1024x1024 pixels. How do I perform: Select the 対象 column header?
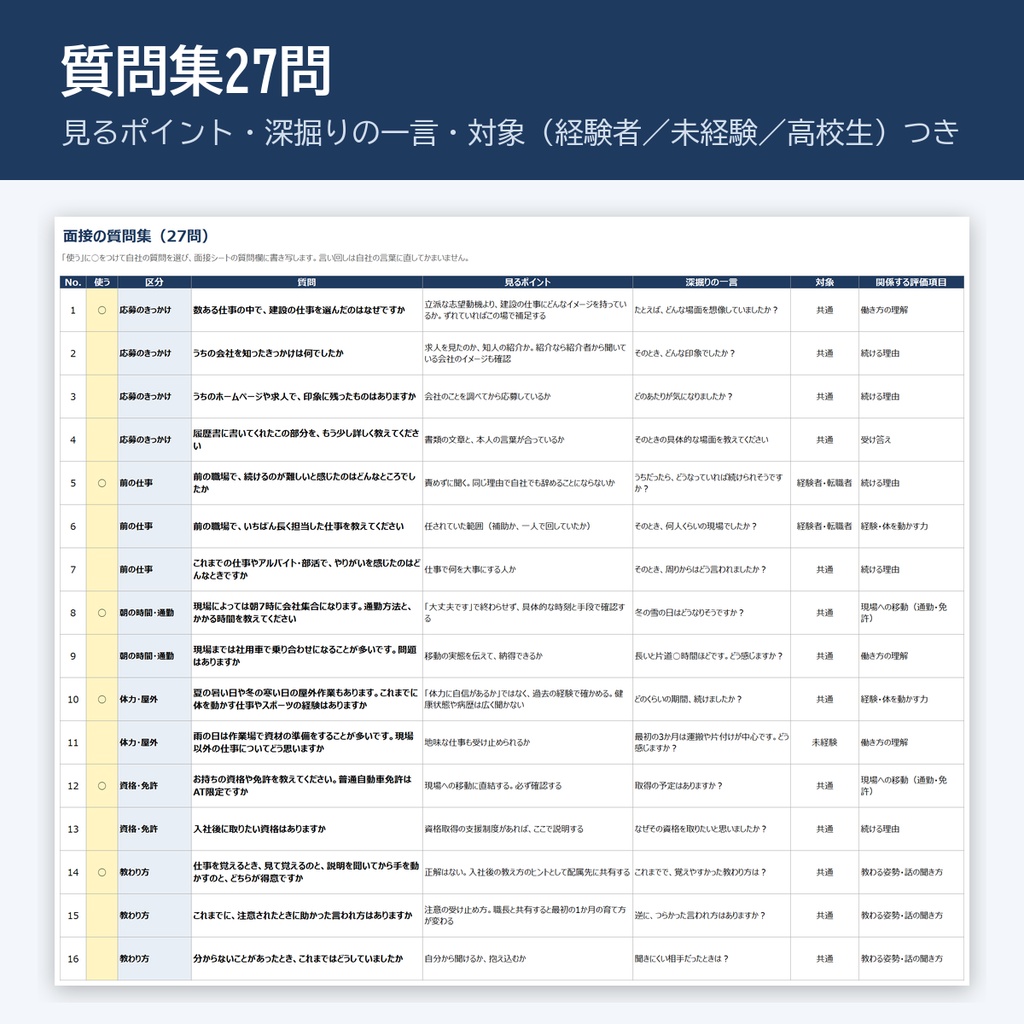[x=824, y=282]
